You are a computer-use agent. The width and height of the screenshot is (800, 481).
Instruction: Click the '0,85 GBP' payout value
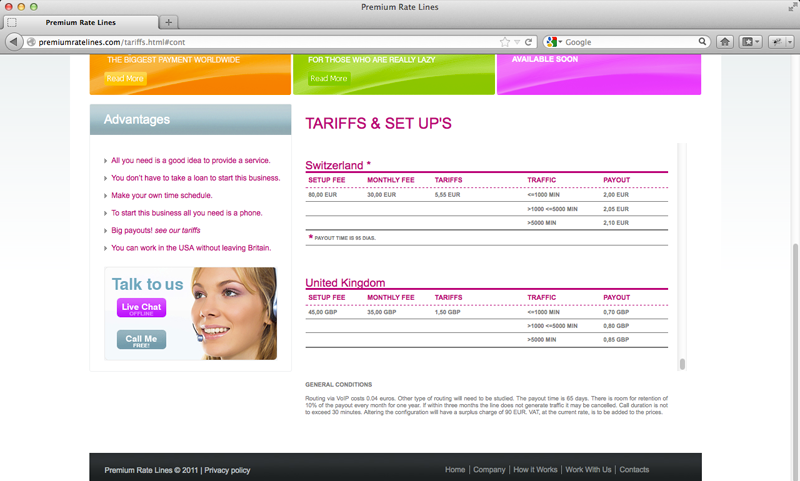[616, 340]
